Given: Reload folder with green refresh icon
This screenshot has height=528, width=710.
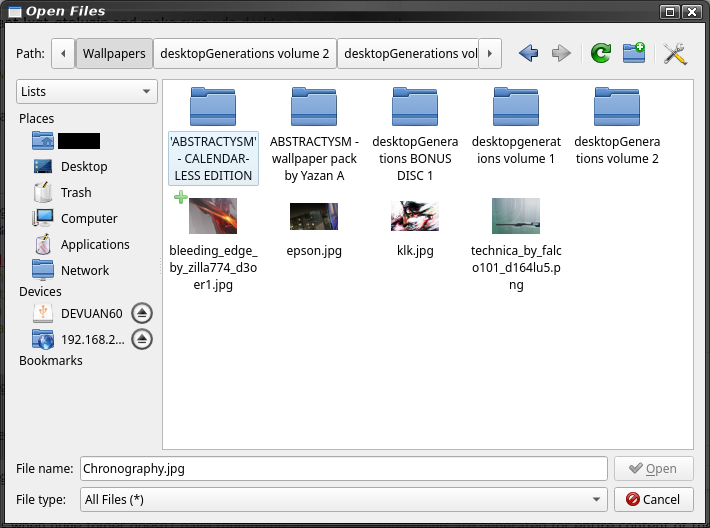Looking at the screenshot, I should point(601,53).
